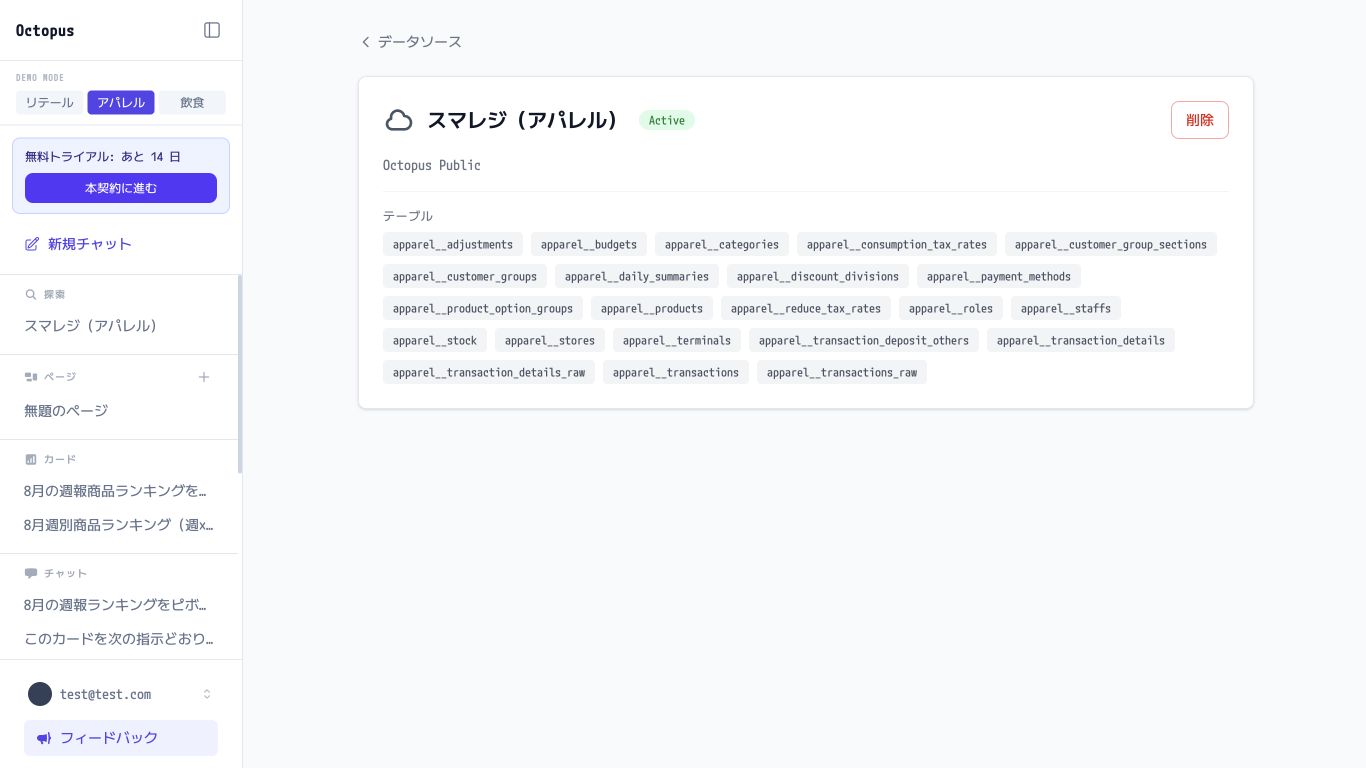Click table tag apparel__reduce_tax_rates
Viewport: 1366px width, 768px height.
(x=806, y=308)
